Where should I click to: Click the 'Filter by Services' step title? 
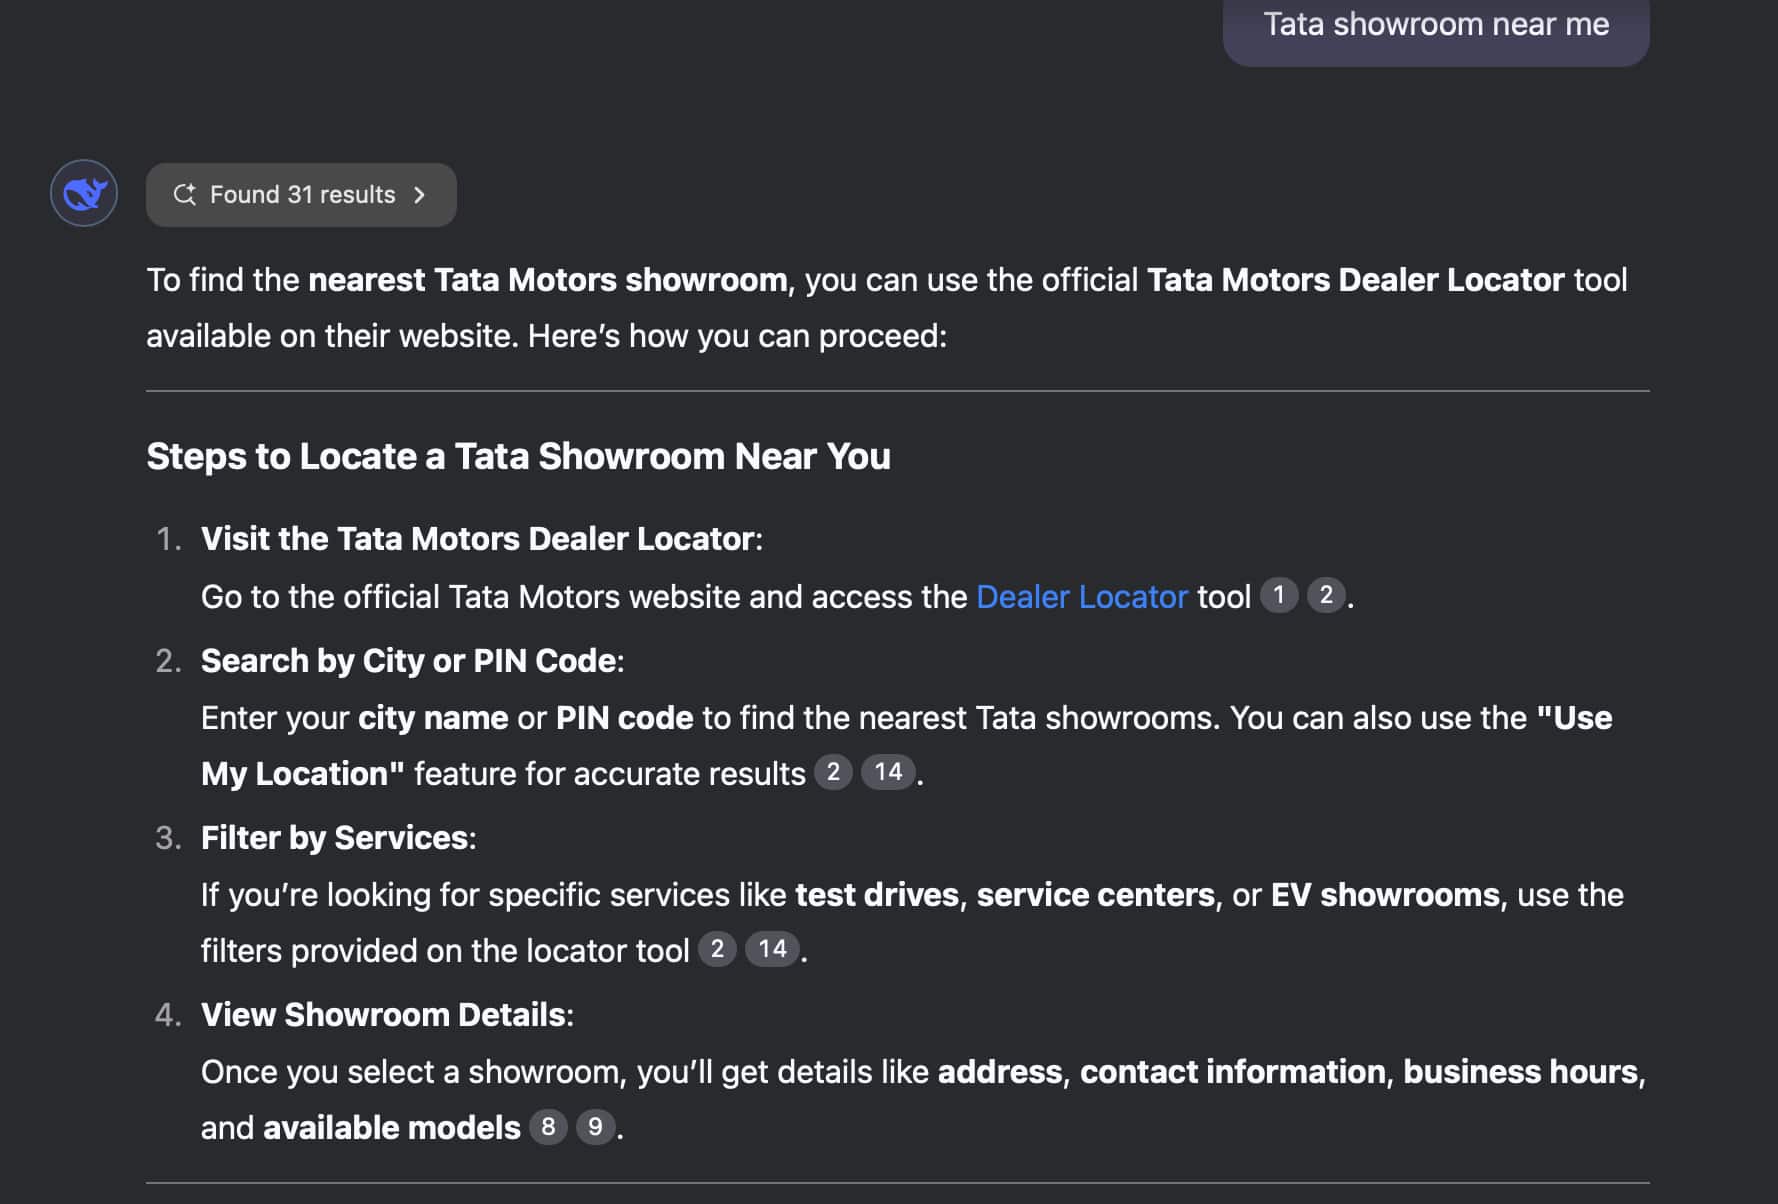pyautogui.click(x=334, y=838)
